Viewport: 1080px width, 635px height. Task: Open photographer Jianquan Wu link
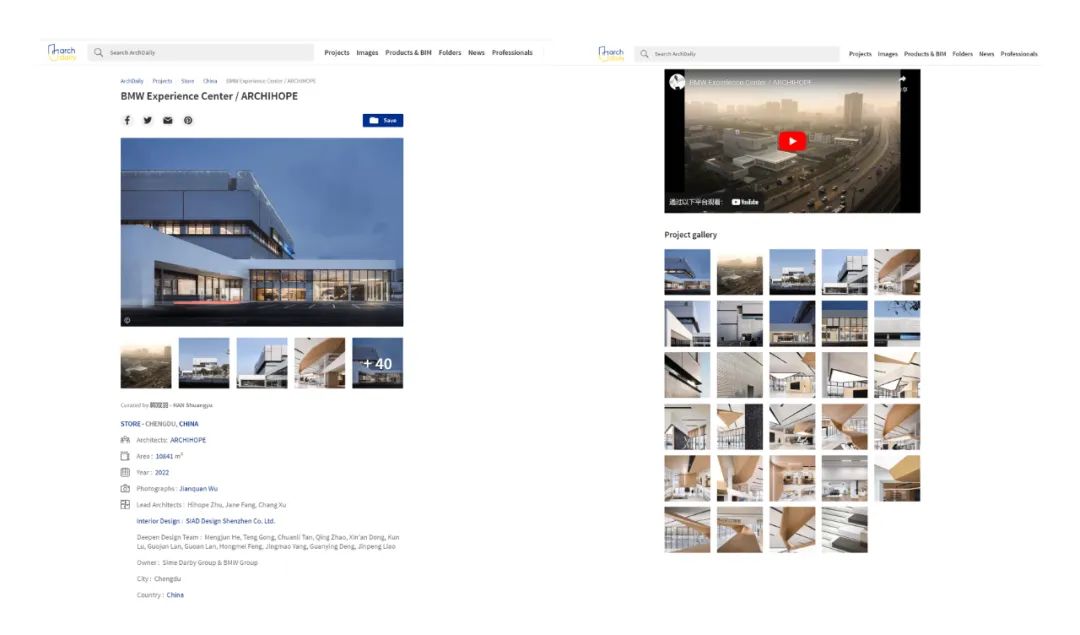point(198,489)
